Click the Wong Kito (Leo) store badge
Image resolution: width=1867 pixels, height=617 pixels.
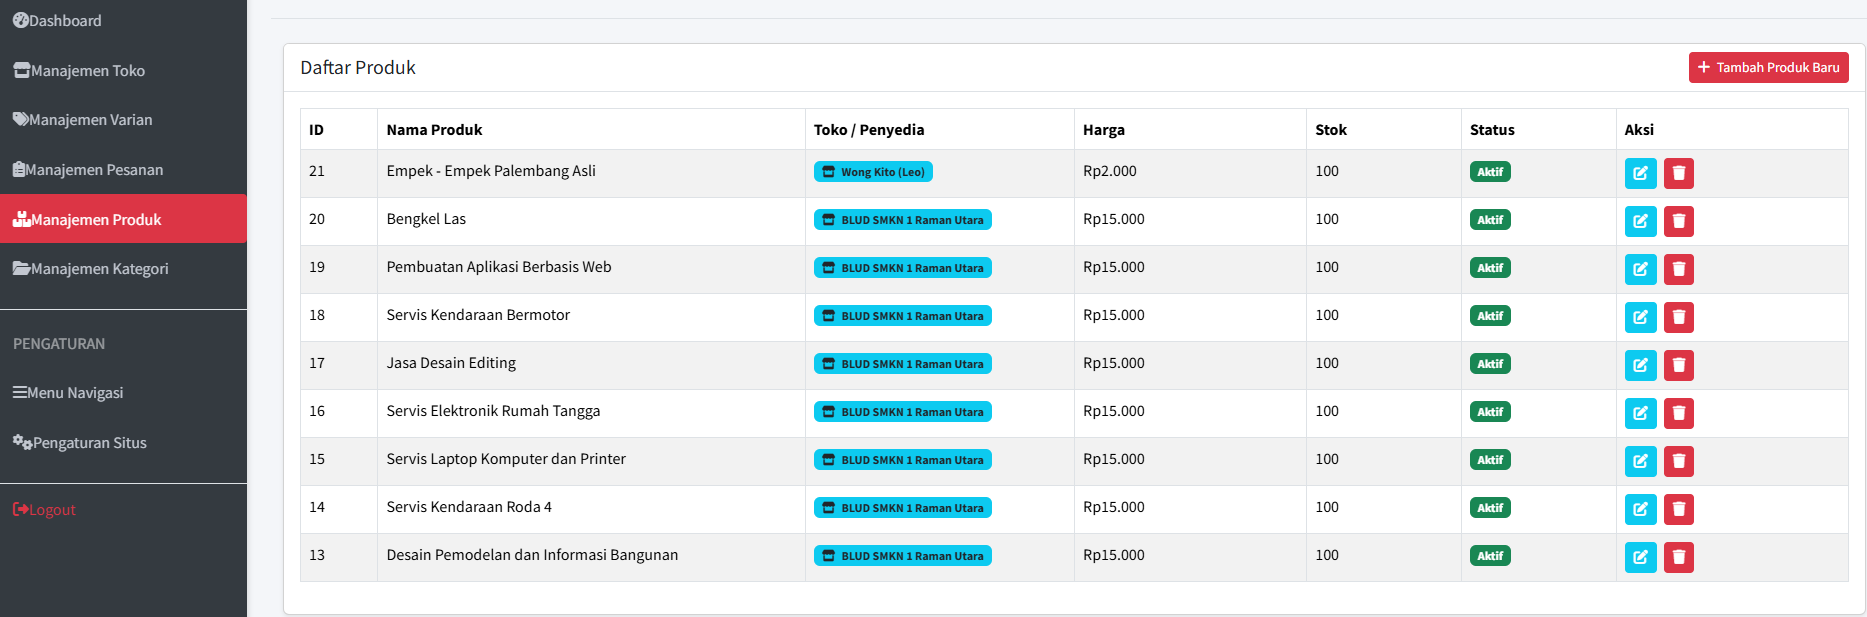873,172
